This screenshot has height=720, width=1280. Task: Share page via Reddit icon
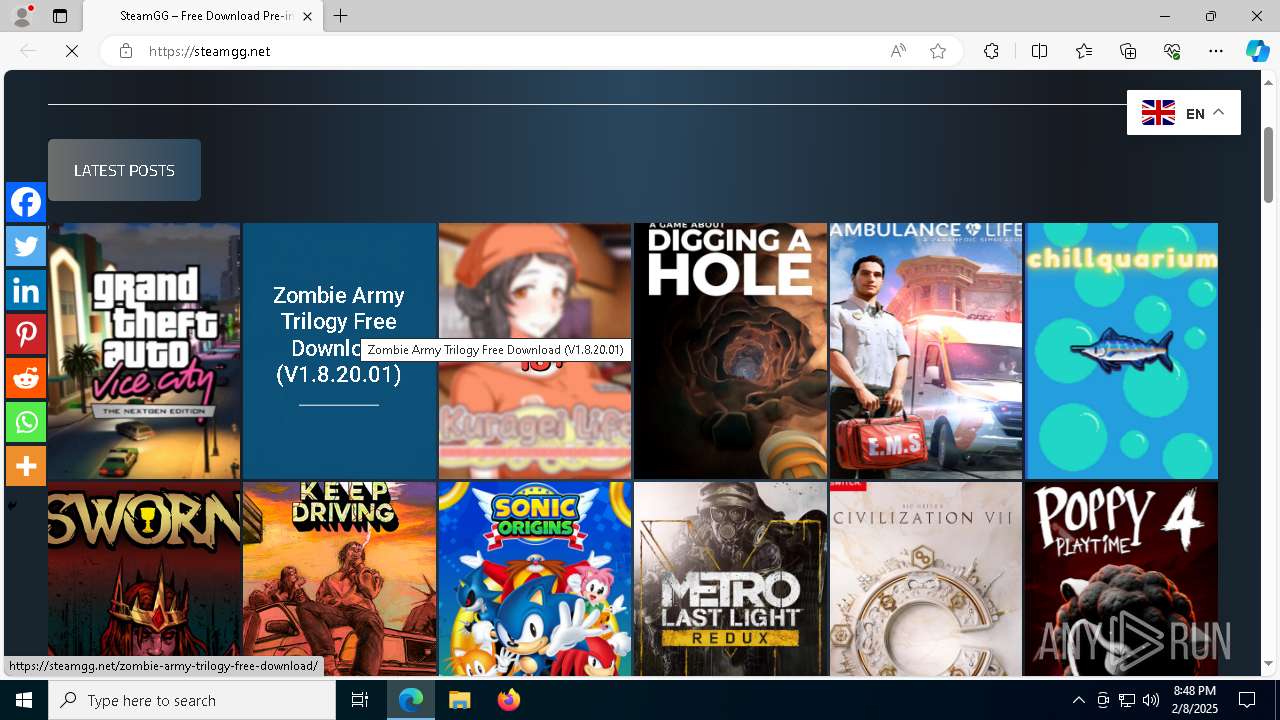tap(26, 378)
